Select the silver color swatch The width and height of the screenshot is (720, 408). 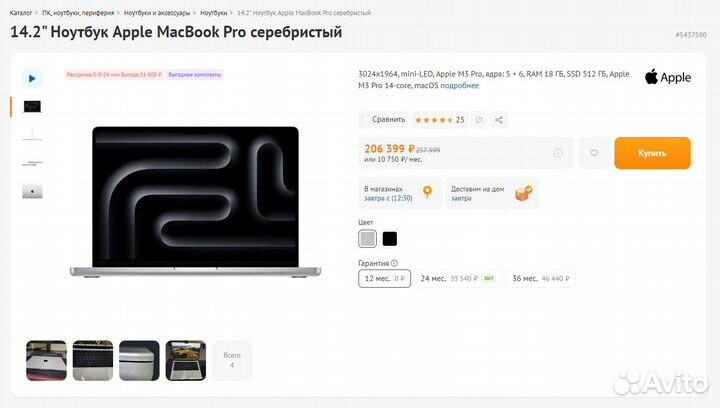(x=367, y=239)
